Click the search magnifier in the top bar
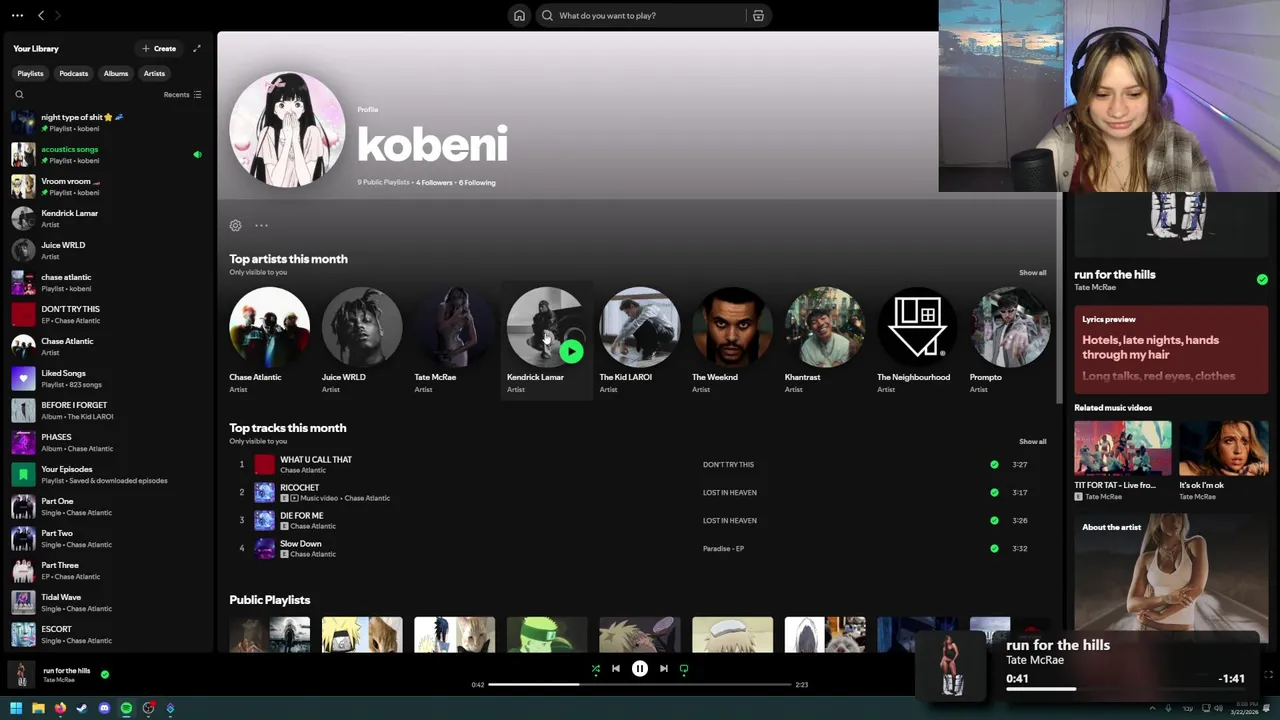 click(547, 15)
